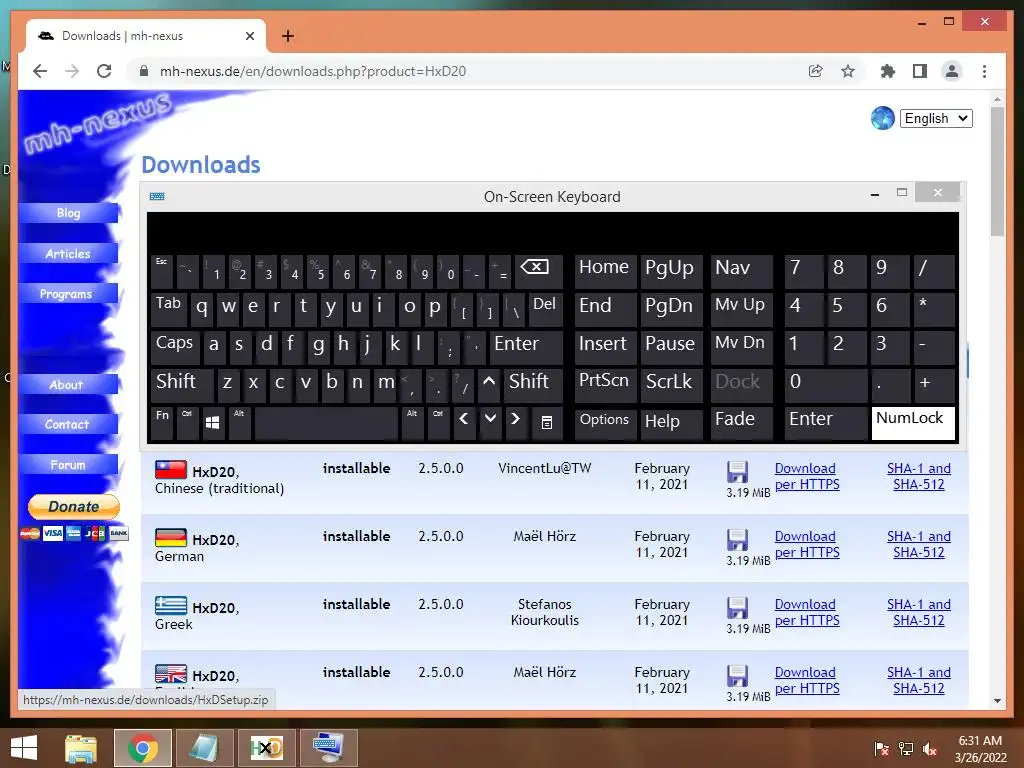Viewport: 1024px width, 768px height.
Task: Toggle the ScrLk key
Action: point(671,385)
